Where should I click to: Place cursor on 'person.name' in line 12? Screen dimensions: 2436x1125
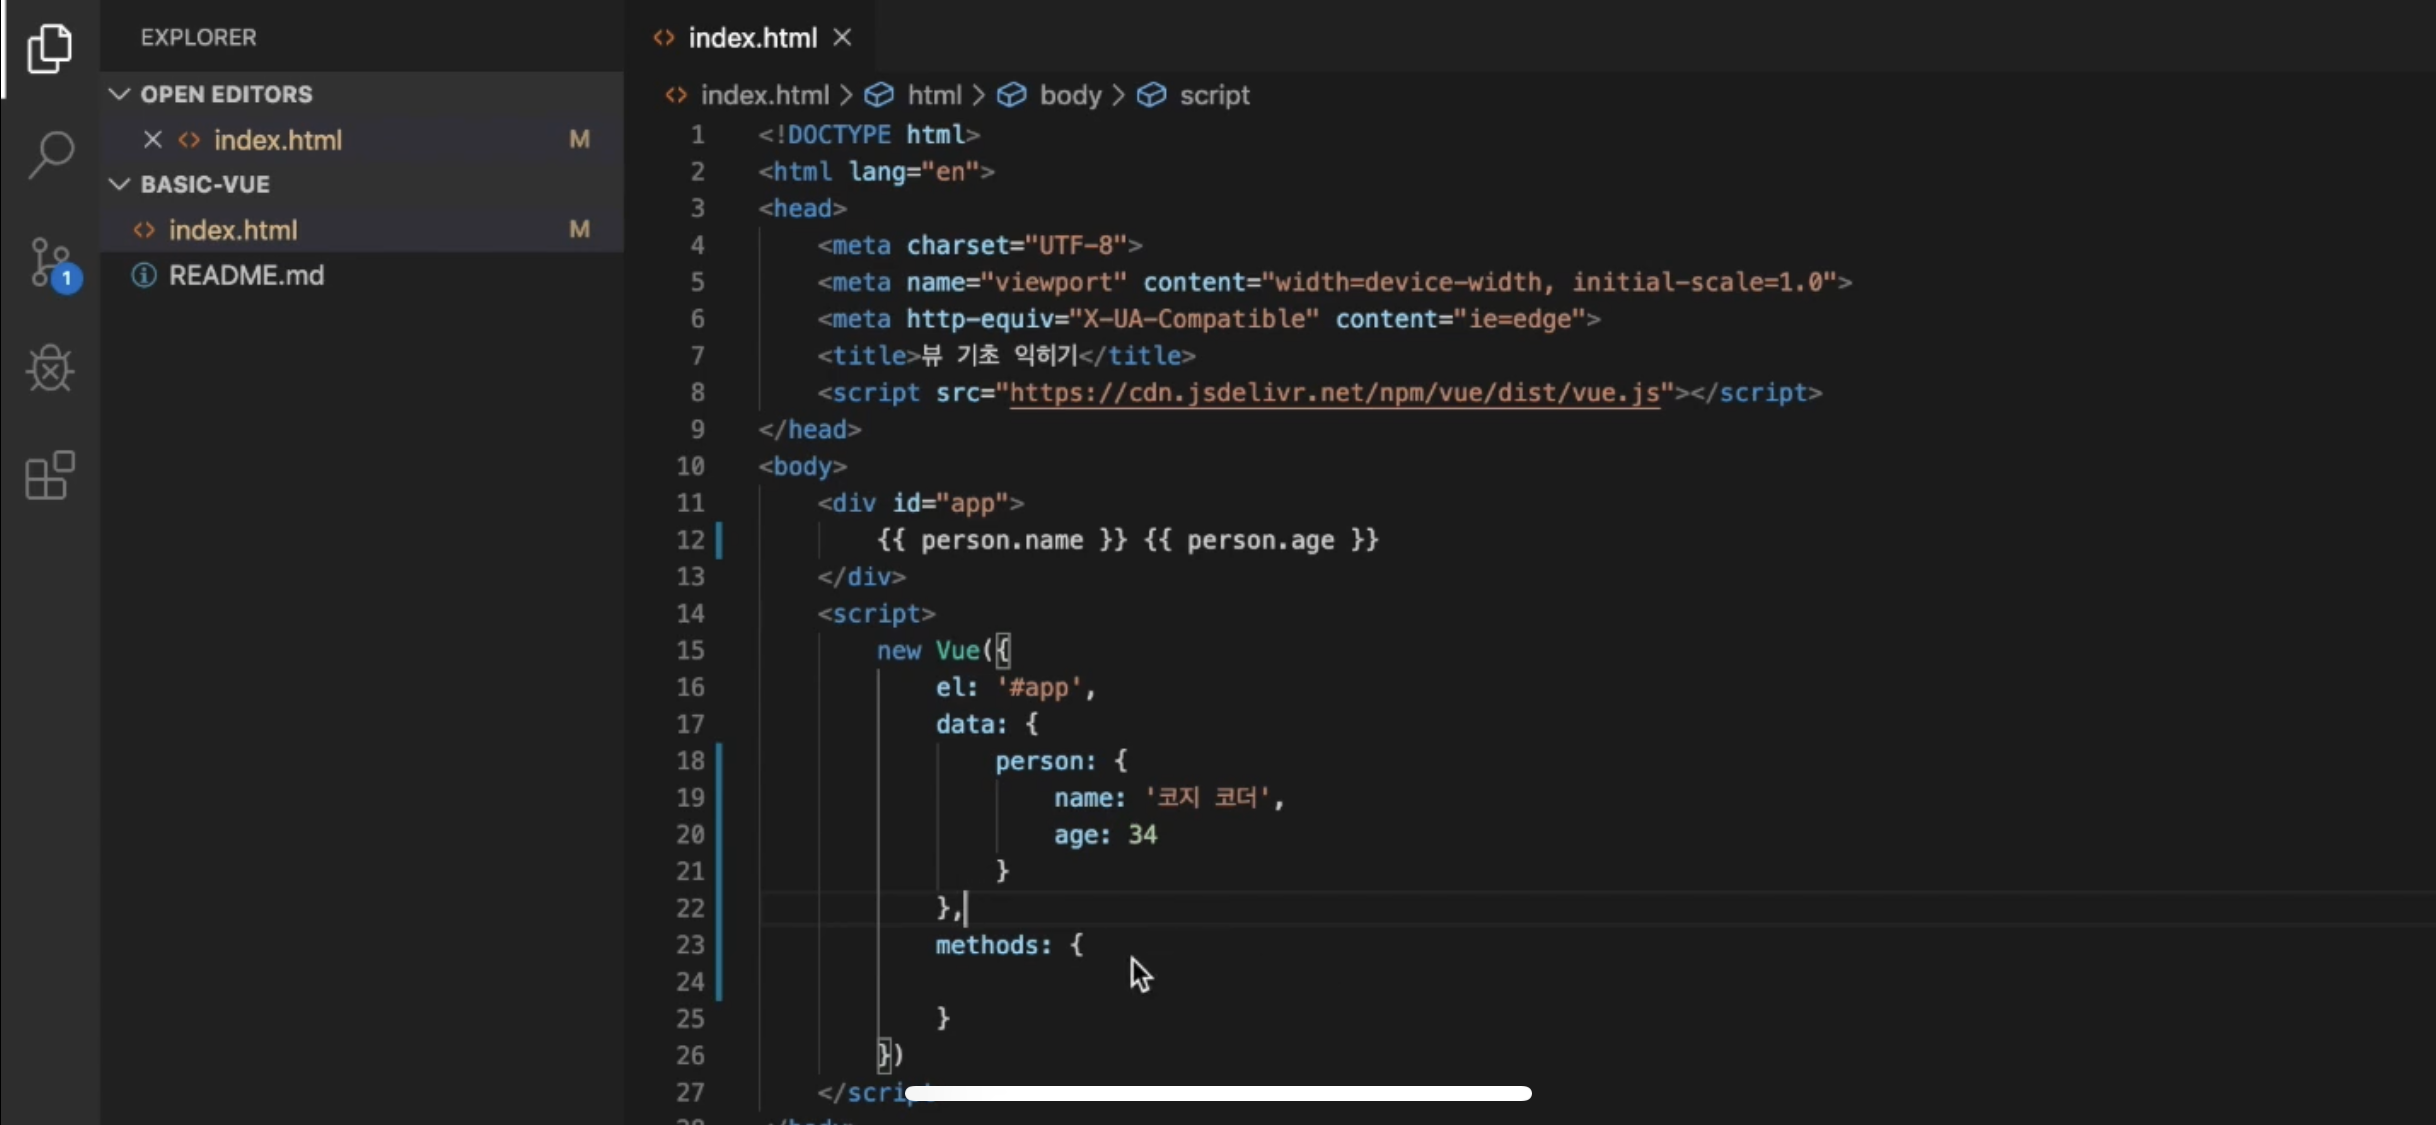click(1002, 540)
